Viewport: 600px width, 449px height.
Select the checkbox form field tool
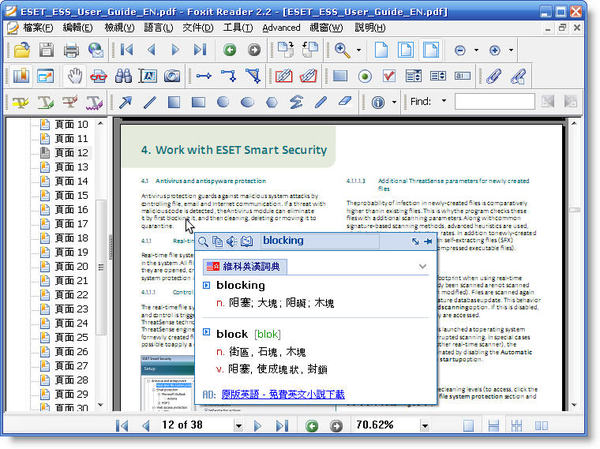(x=389, y=76)
